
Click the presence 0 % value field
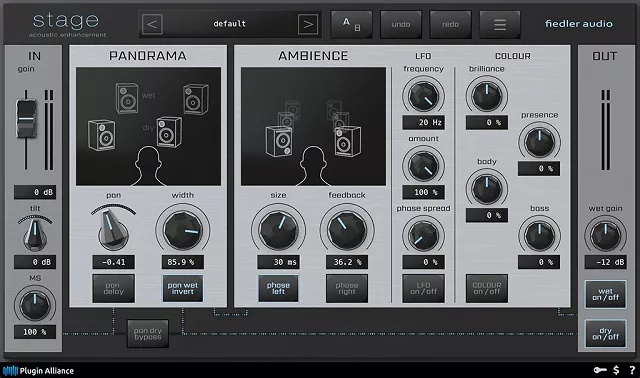pos(539,168)
